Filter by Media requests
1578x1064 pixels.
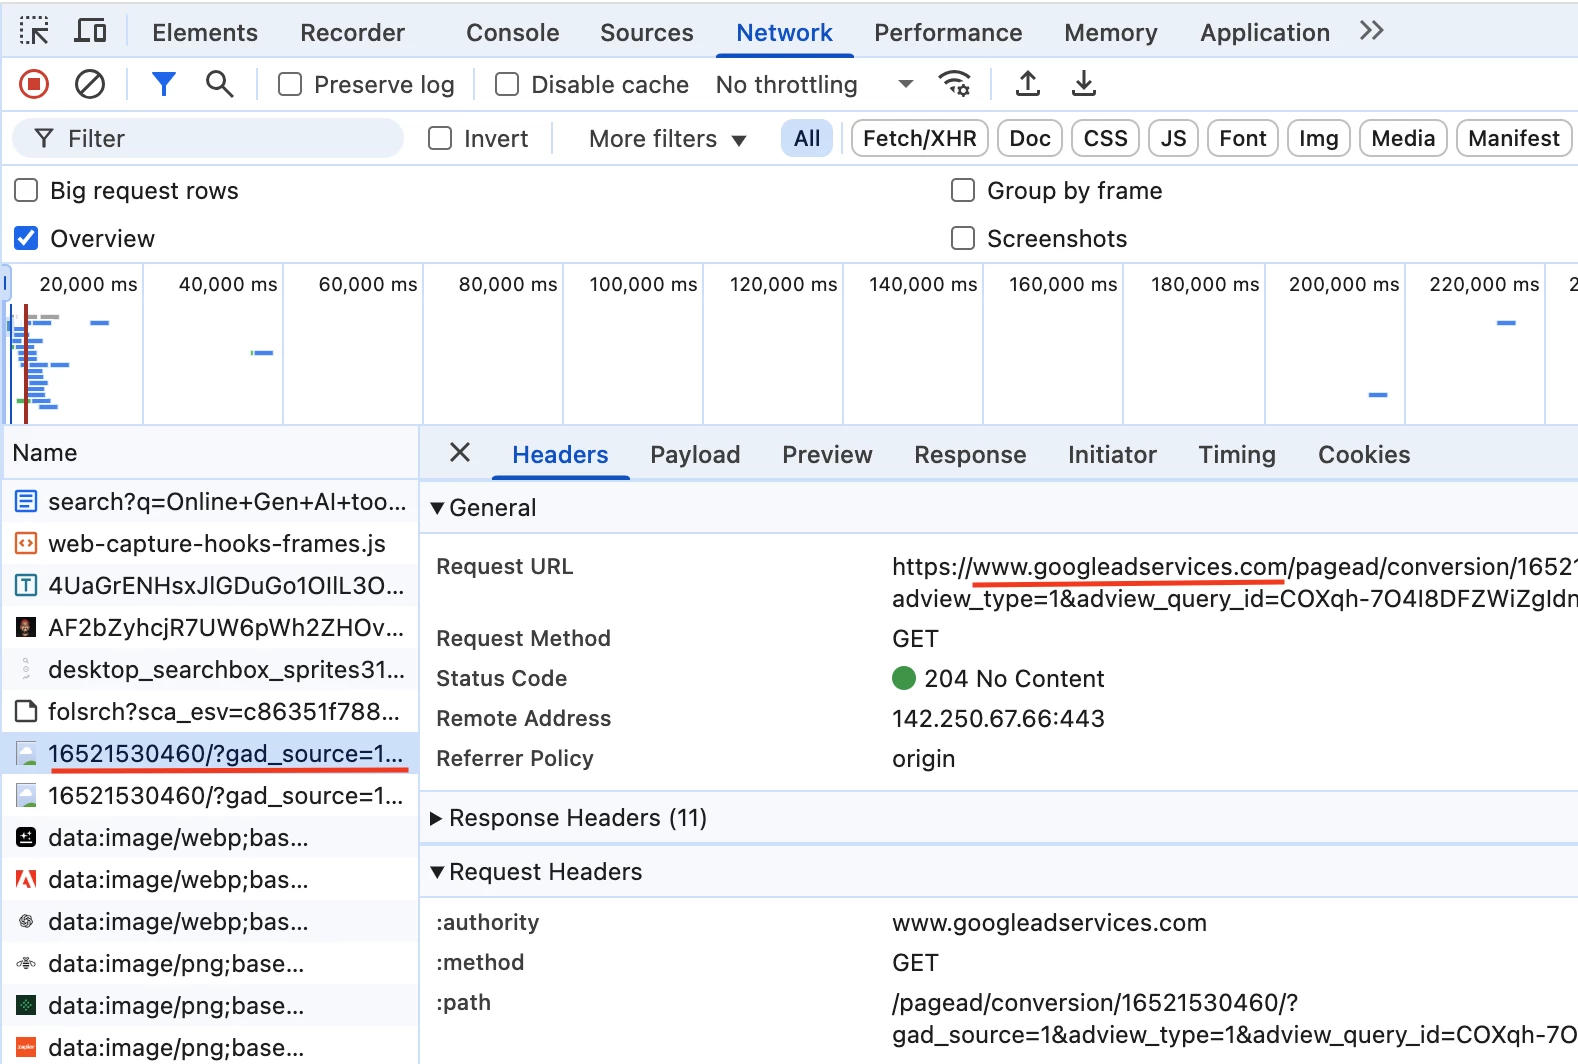pyautogui.click(x=1403, y=138)
